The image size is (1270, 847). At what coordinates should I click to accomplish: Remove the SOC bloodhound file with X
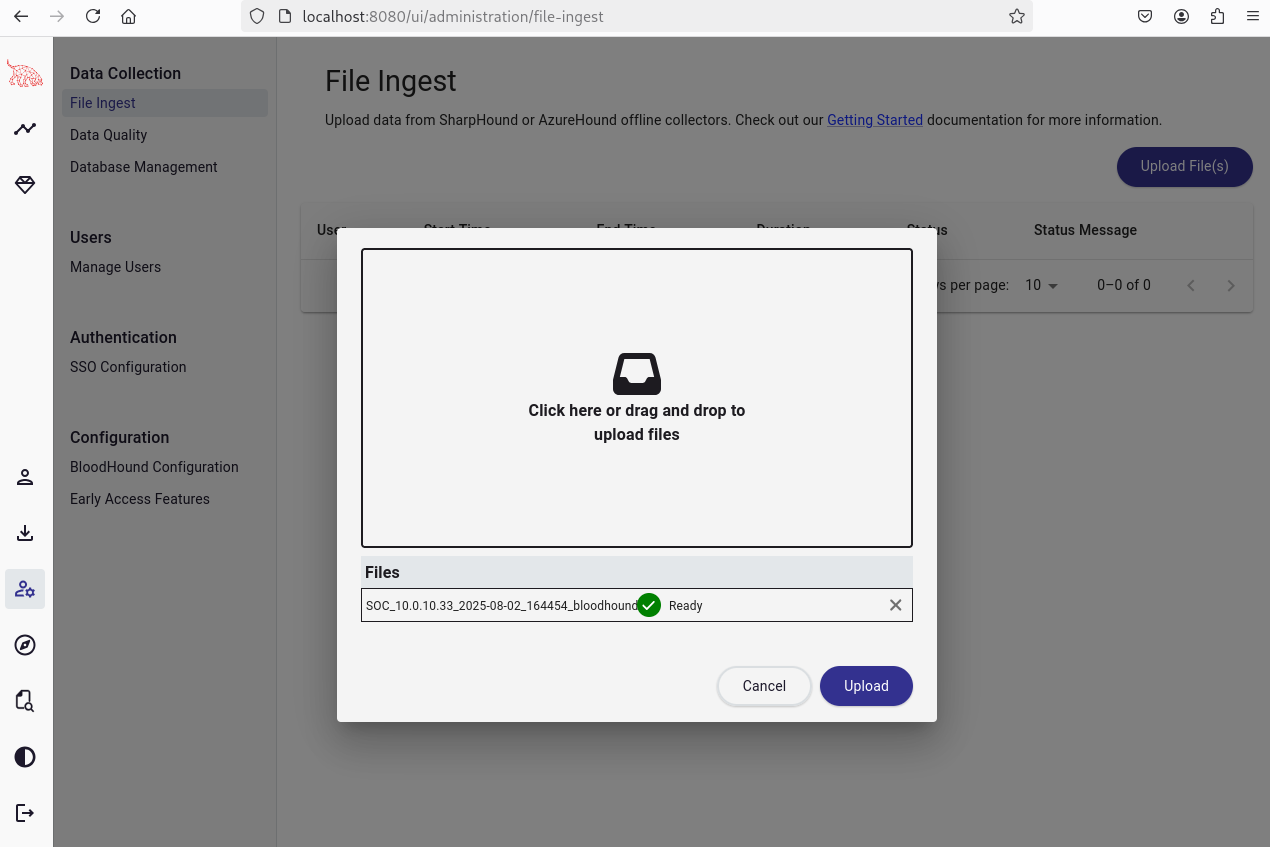click(895, 605)
